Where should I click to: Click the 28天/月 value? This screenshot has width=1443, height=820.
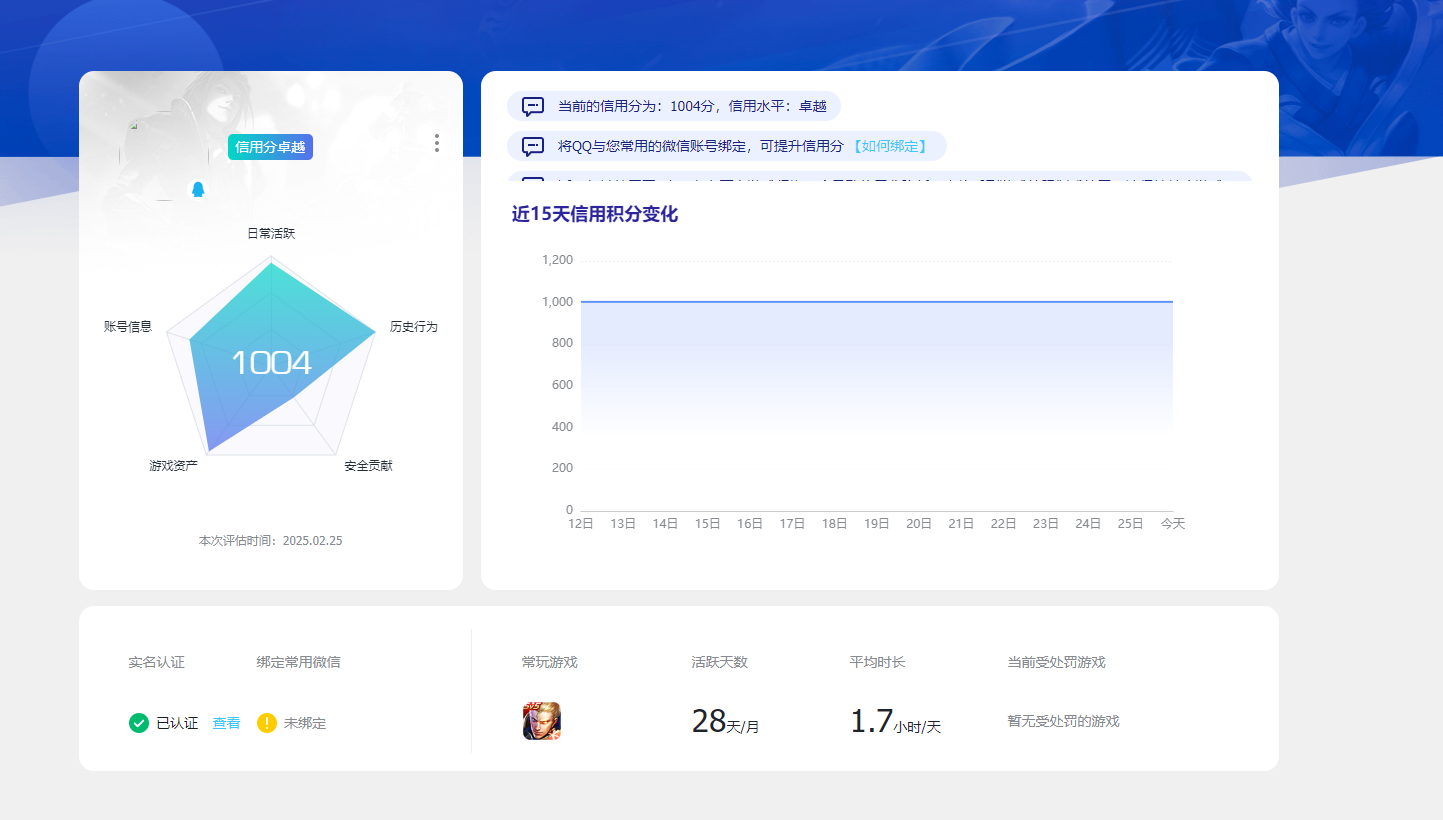[725, 721]
